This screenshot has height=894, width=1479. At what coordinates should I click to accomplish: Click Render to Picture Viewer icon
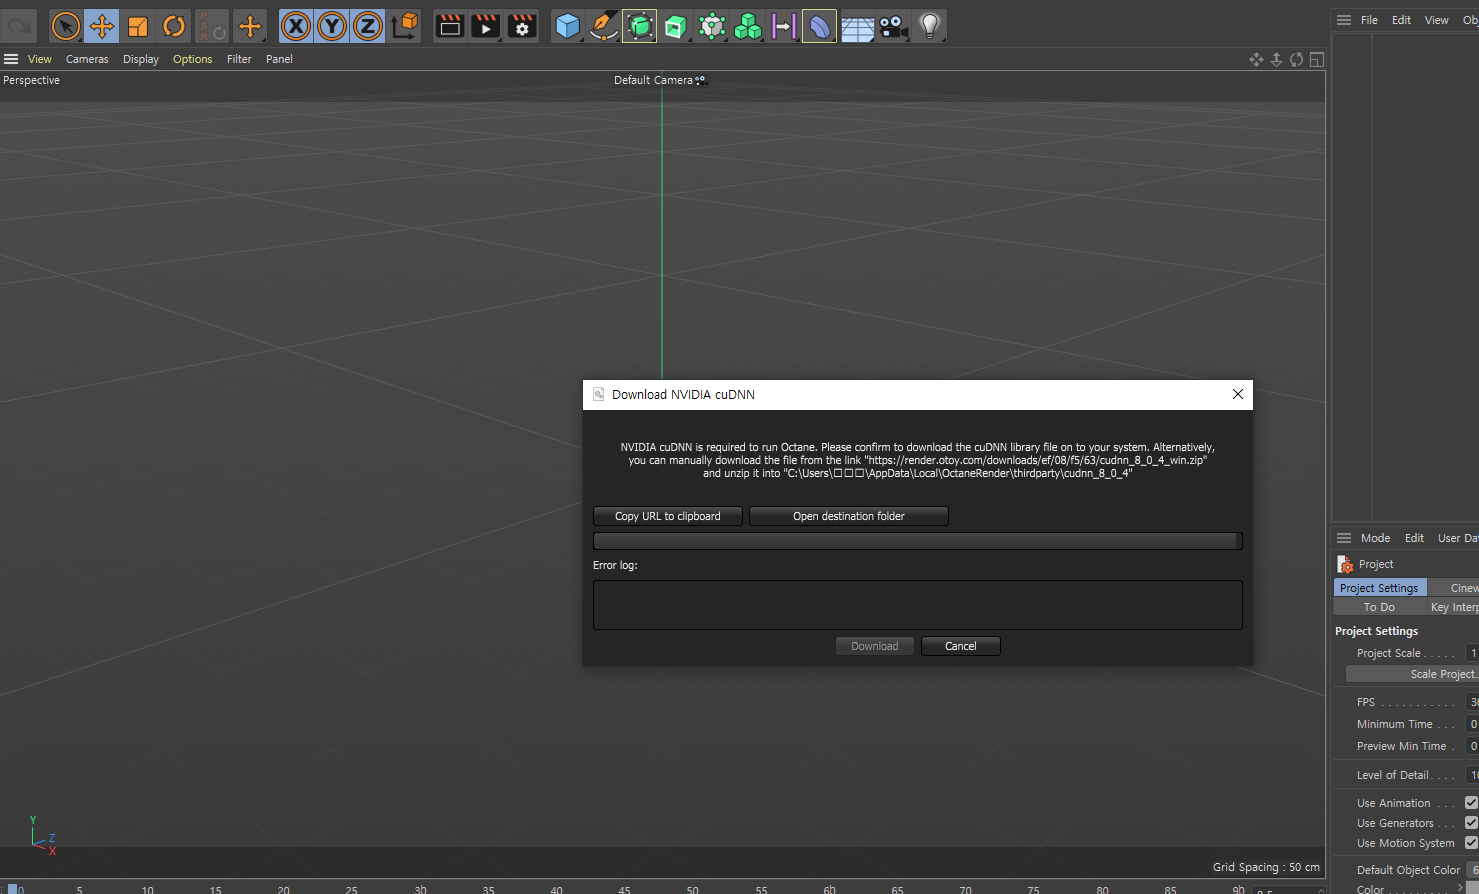point(486,26)
